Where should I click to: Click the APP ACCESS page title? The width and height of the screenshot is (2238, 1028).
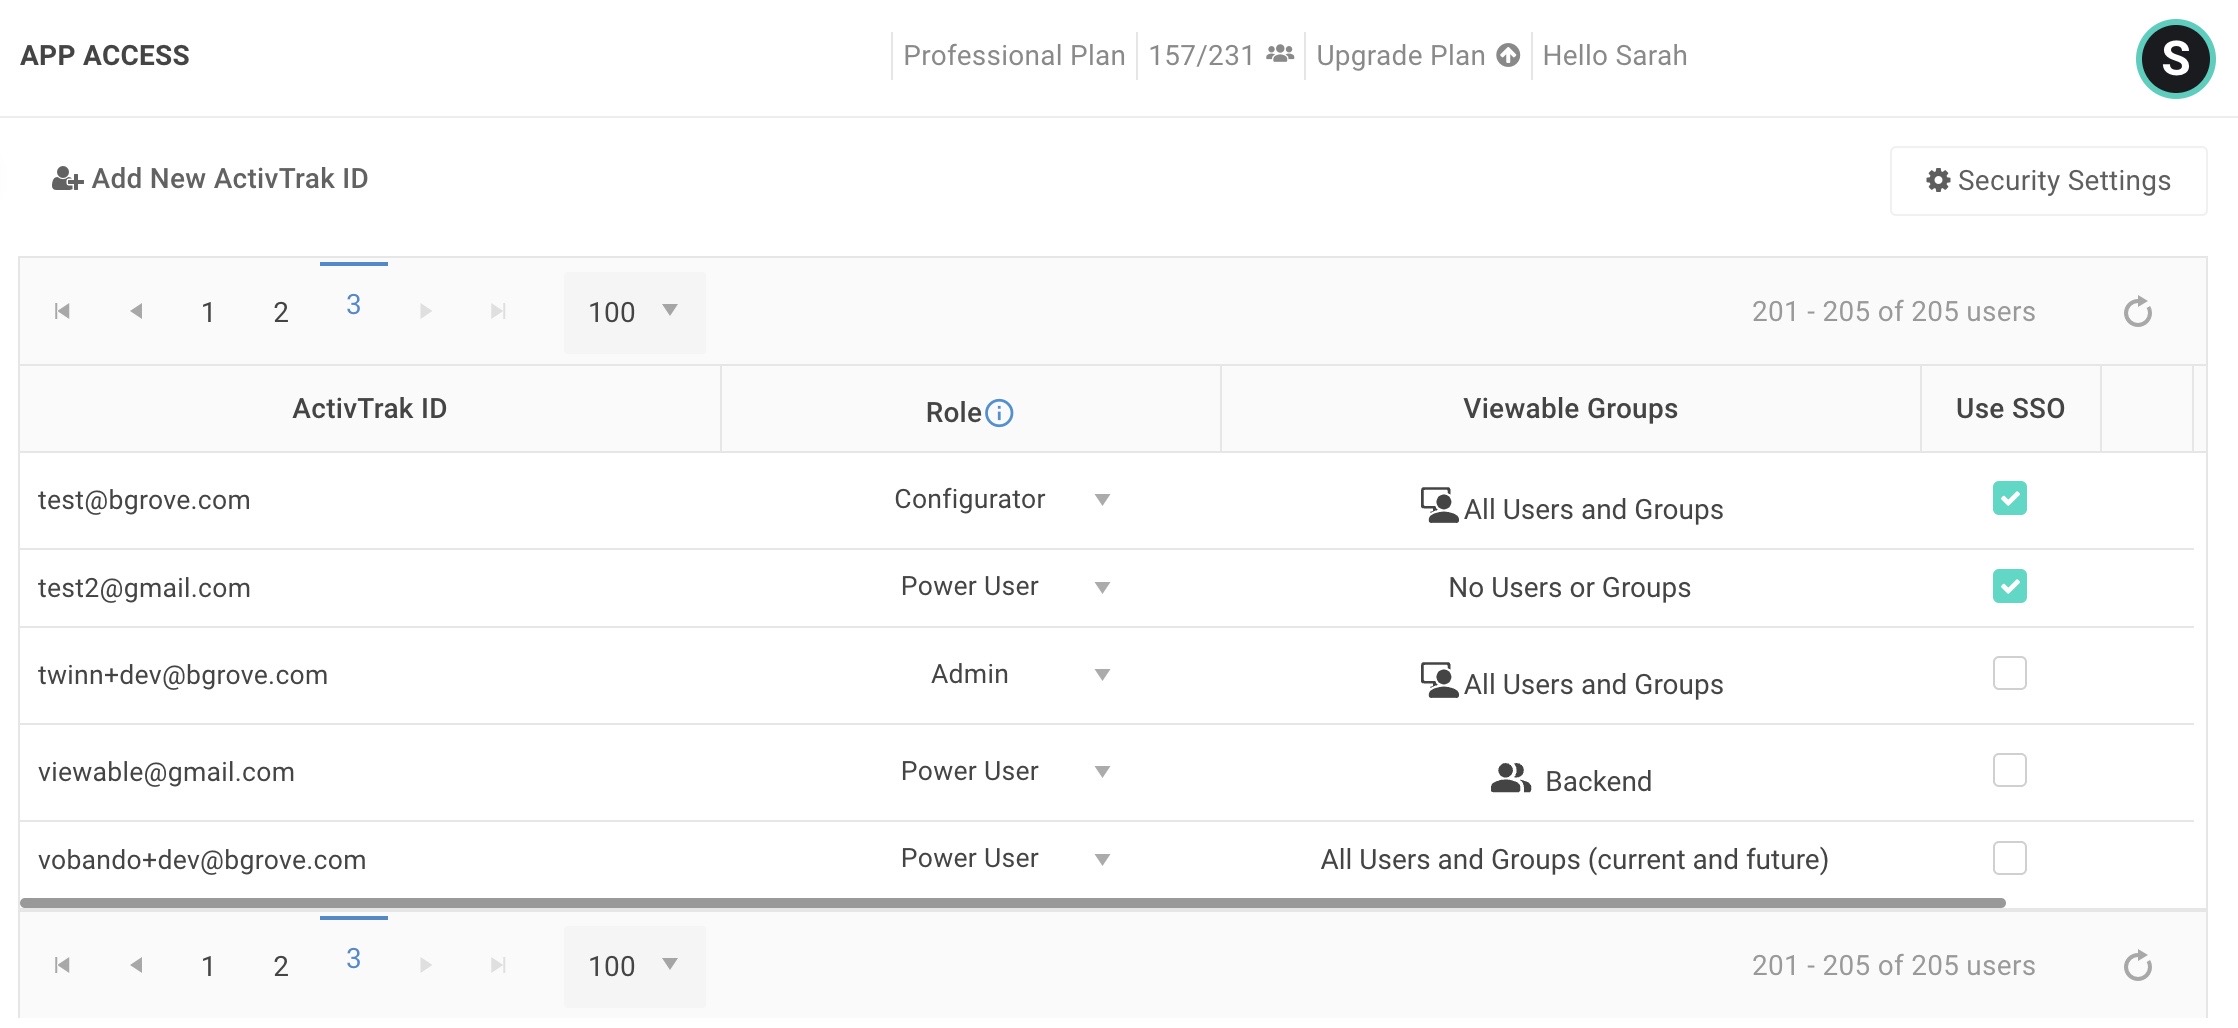[x=105, y=55]
